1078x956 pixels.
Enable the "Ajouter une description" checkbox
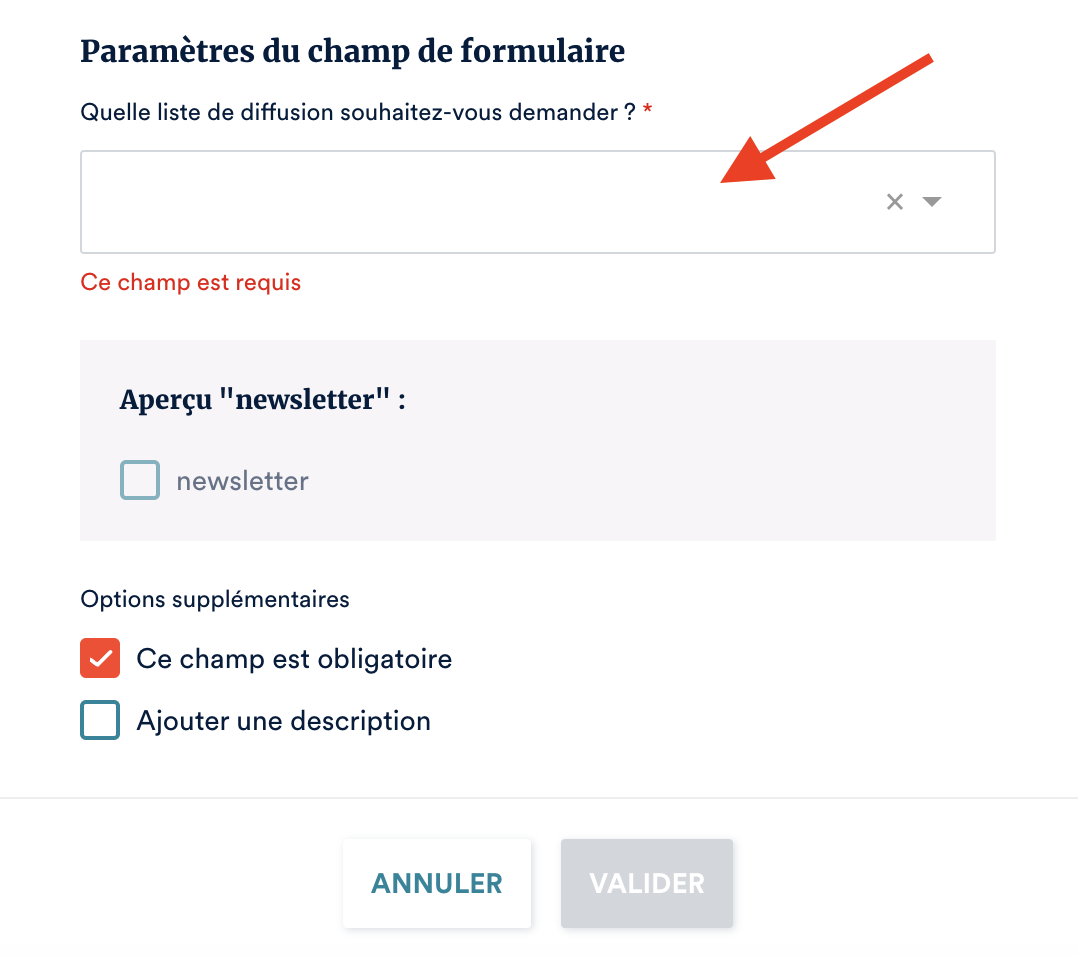tap(100, 720)
